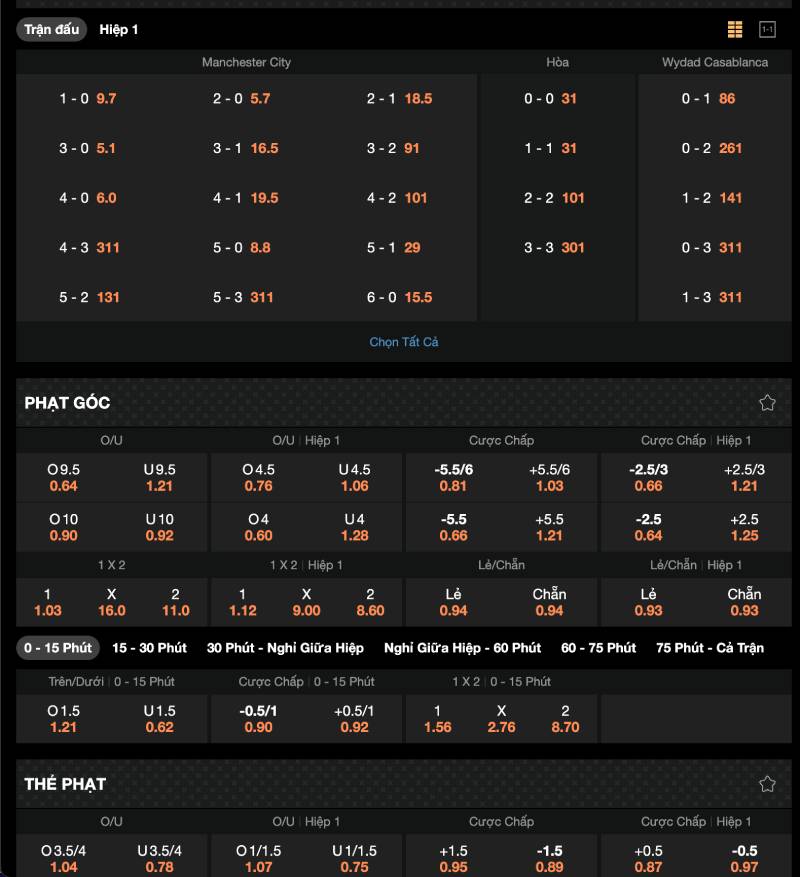Screen dimensions: 800x877
Task: Pick correct score 1 - 0 at 9.7
Action: tap(88, 99)
